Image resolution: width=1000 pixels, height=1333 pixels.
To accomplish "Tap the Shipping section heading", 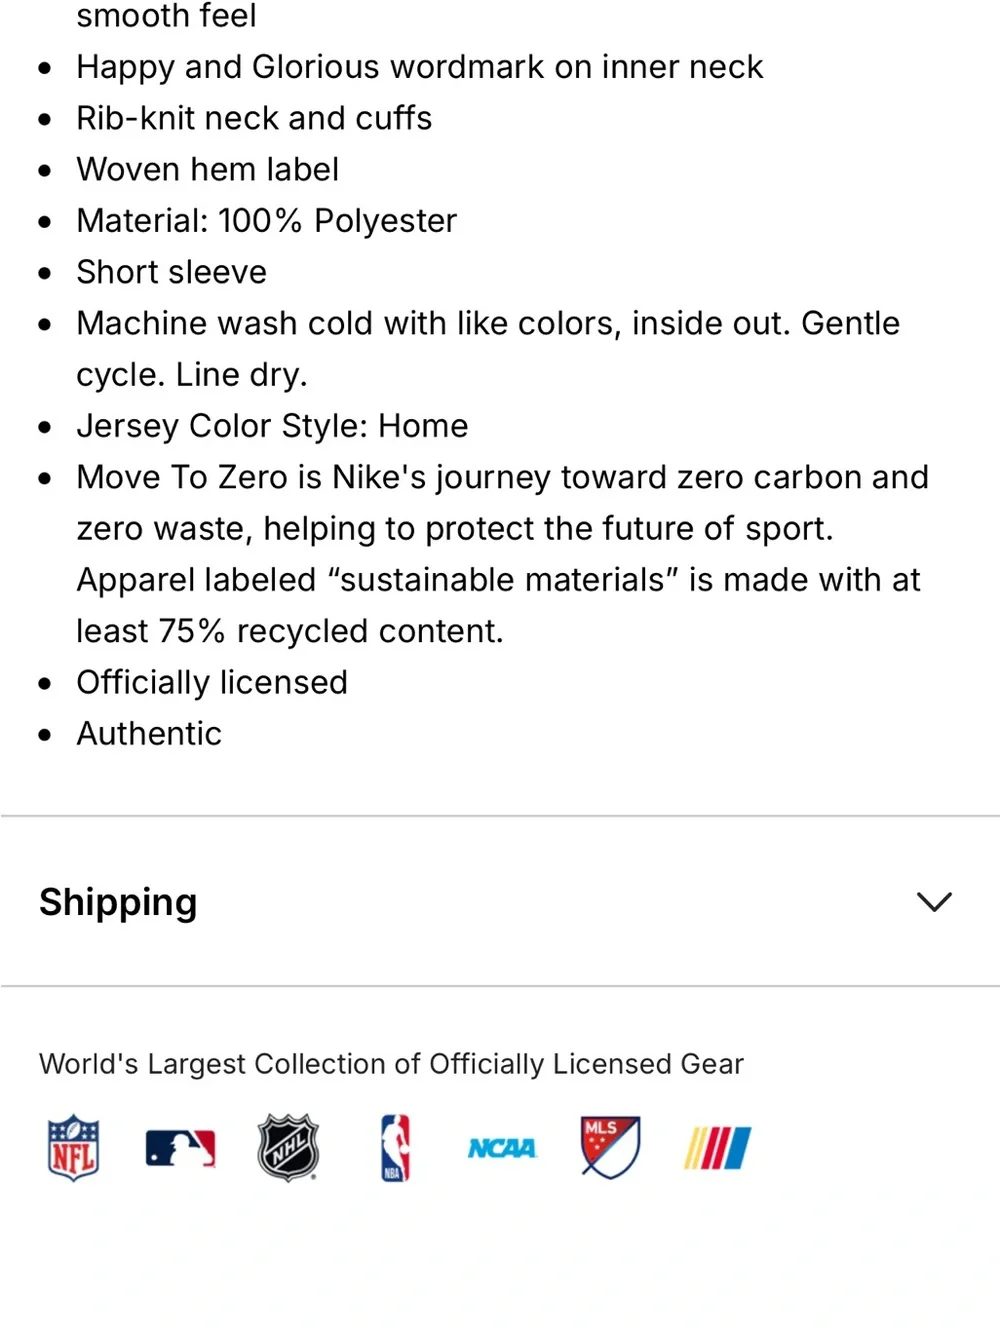I will 118,902.
